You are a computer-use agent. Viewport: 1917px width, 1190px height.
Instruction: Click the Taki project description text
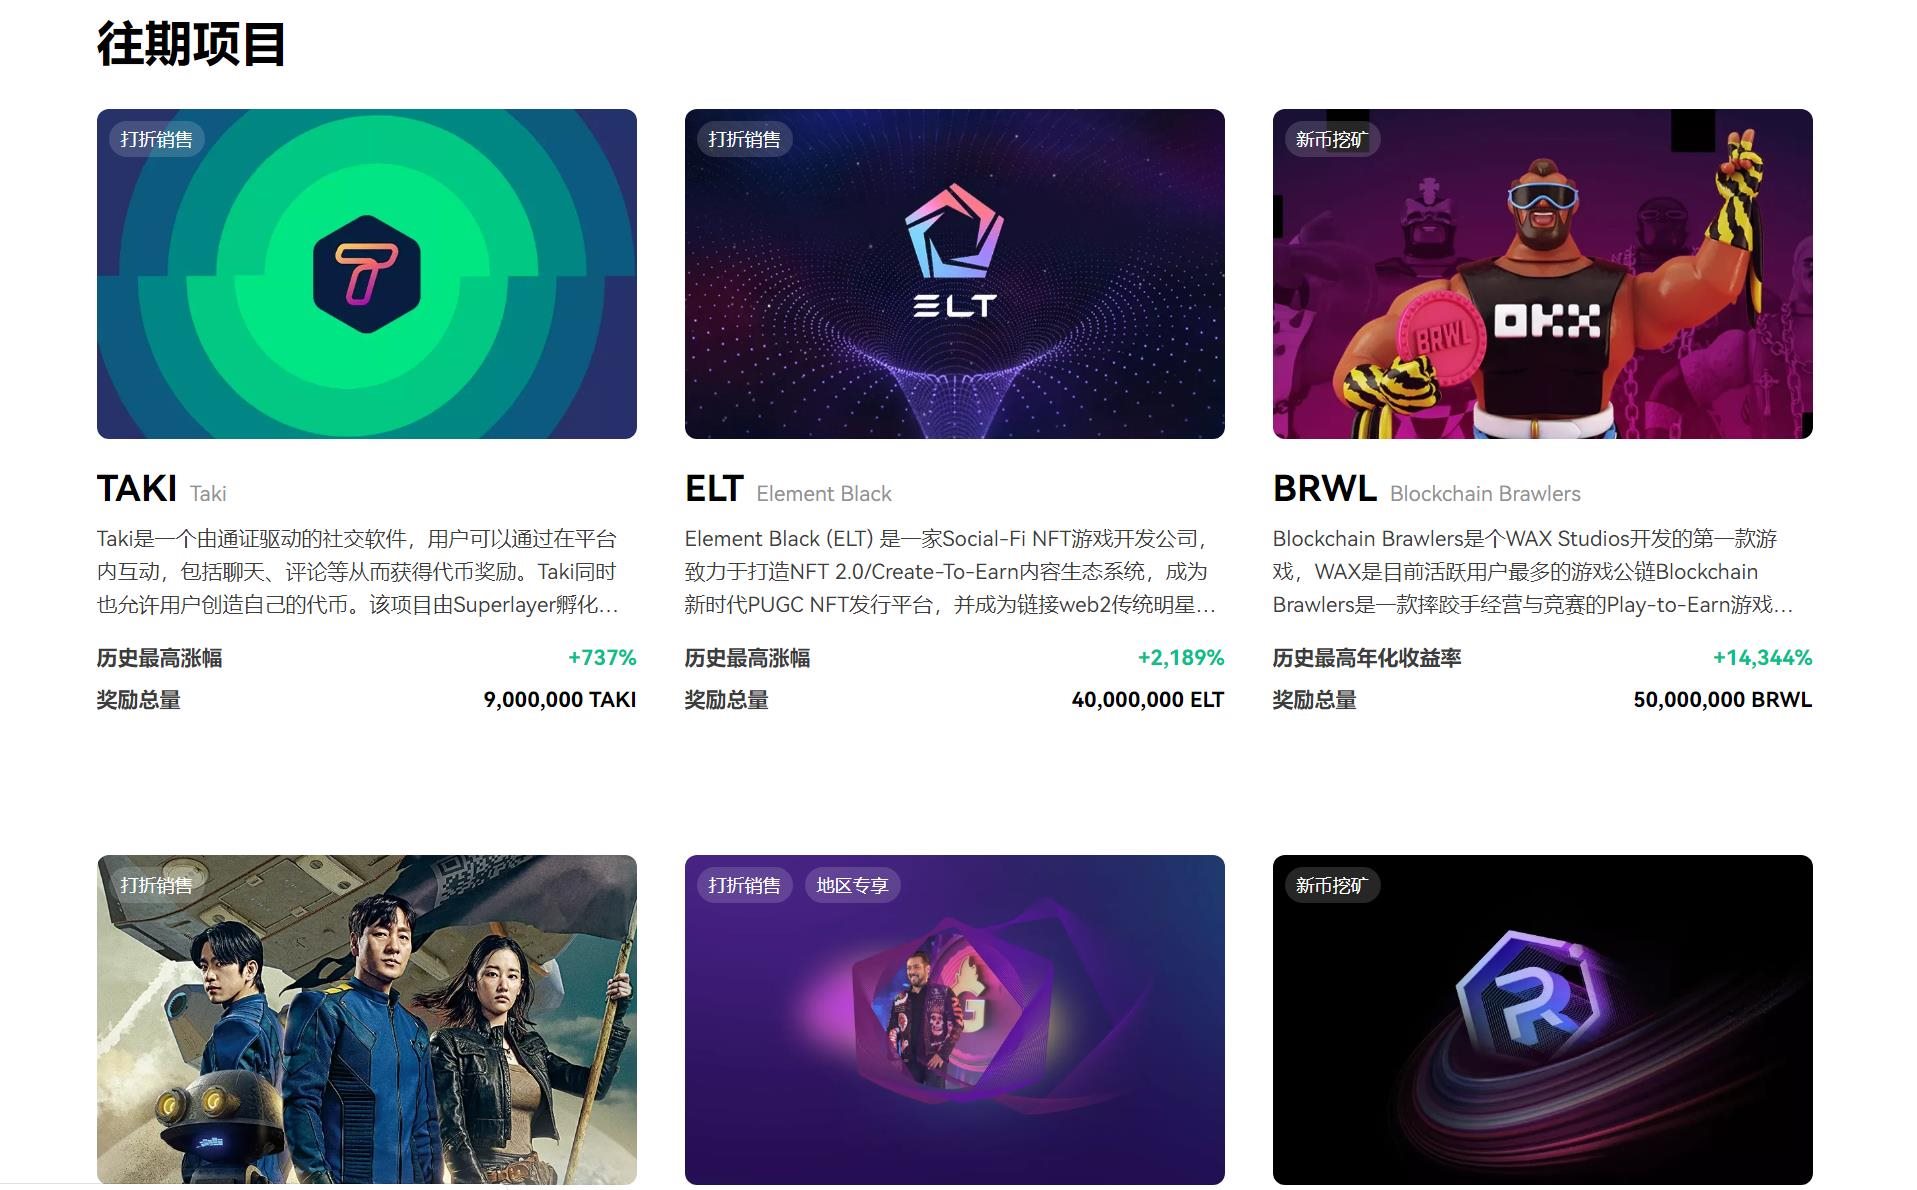358,572
